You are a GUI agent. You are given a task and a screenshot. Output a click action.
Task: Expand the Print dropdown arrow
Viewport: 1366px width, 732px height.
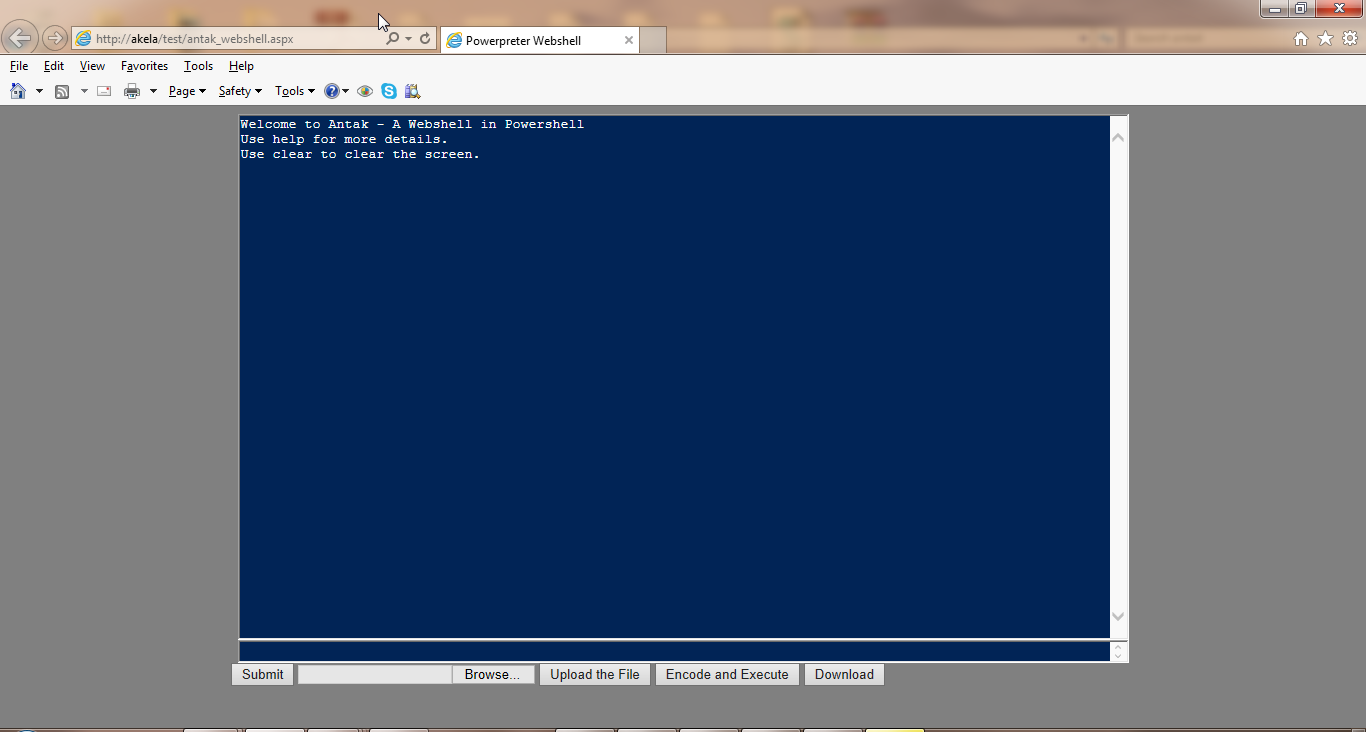[153, 91]
